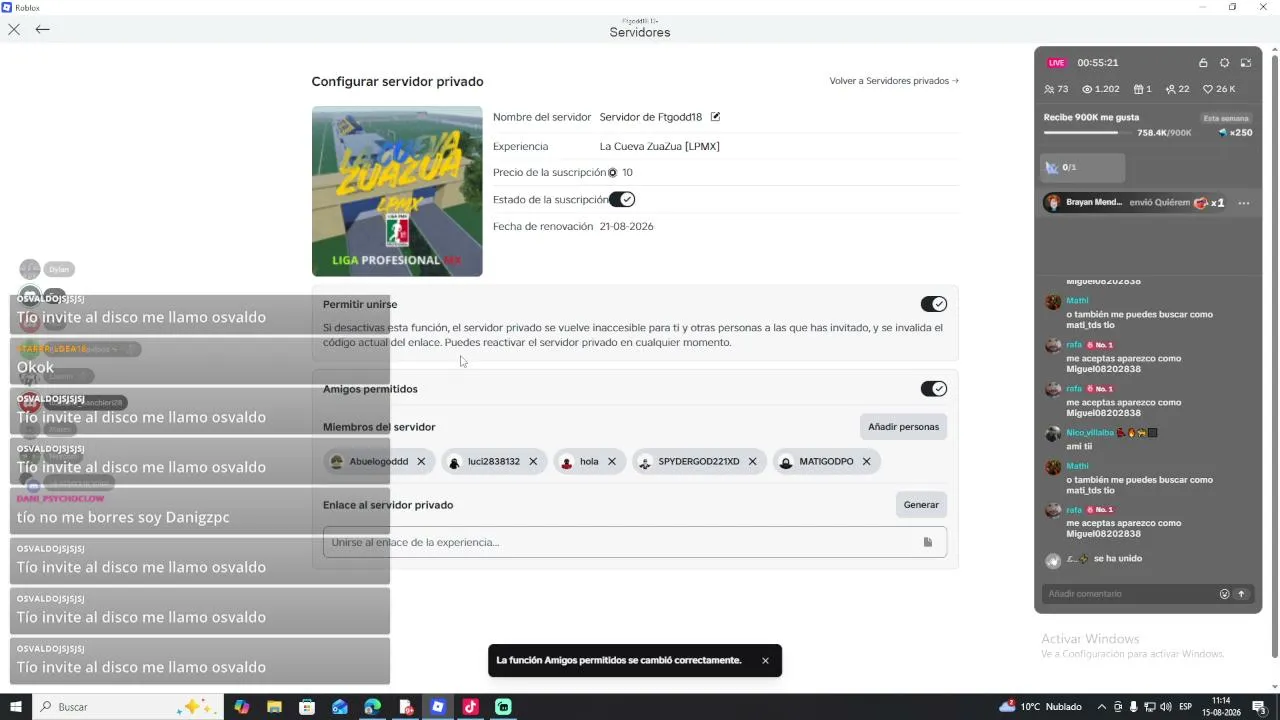
Task: Follow the Volver a Servidores privados link
Action: 894,81
